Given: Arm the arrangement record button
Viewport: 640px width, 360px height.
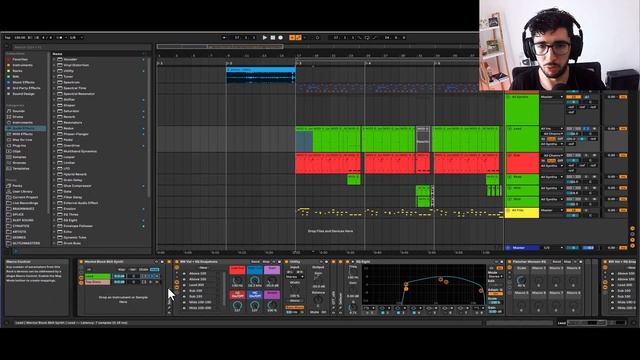Looking at the screenshot, I should (x=280, y=38).
